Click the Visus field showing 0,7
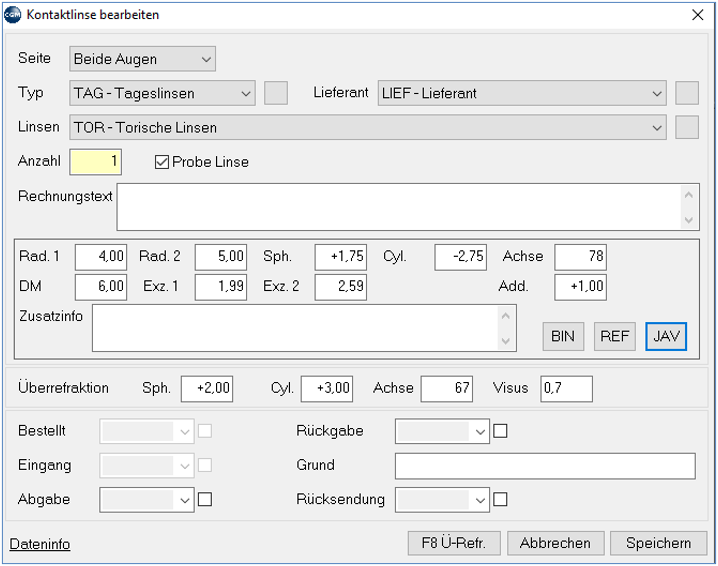Screen dimensions: 718x566 tap(566, 389)
